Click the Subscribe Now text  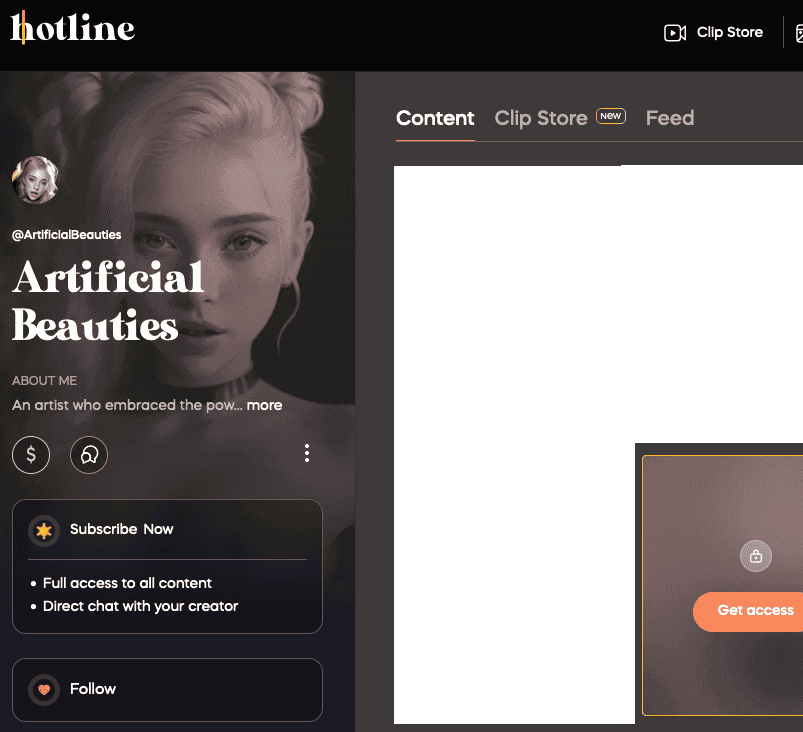[122, 529]
